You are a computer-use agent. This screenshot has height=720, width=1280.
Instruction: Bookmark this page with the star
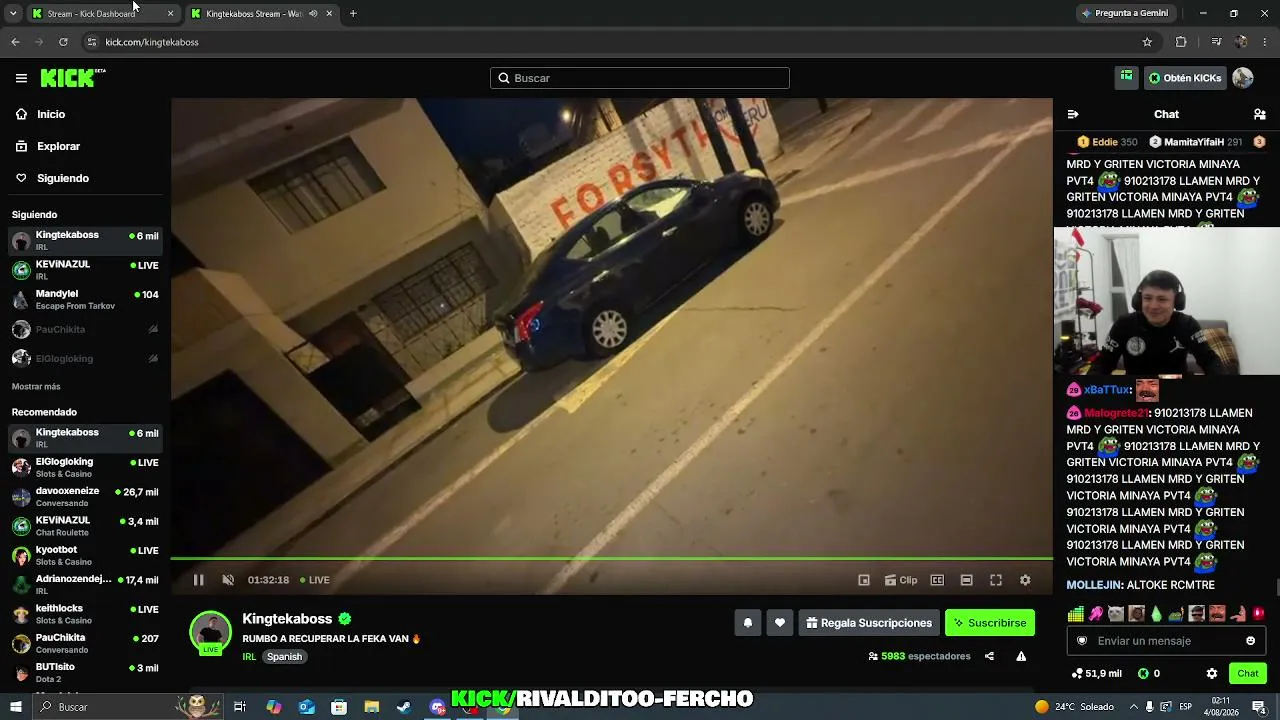tap(1147, 42)
